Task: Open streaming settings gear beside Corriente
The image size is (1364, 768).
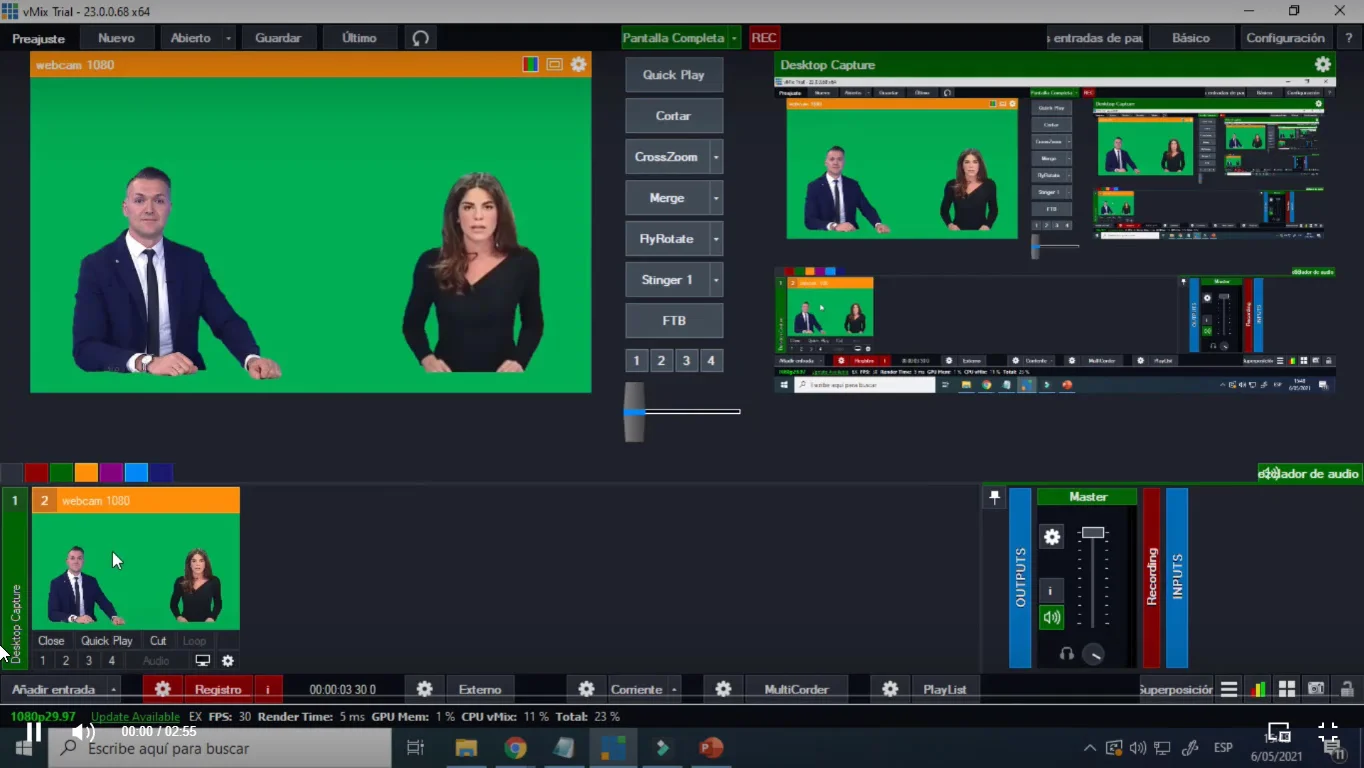Action: [x=587, y=689]
